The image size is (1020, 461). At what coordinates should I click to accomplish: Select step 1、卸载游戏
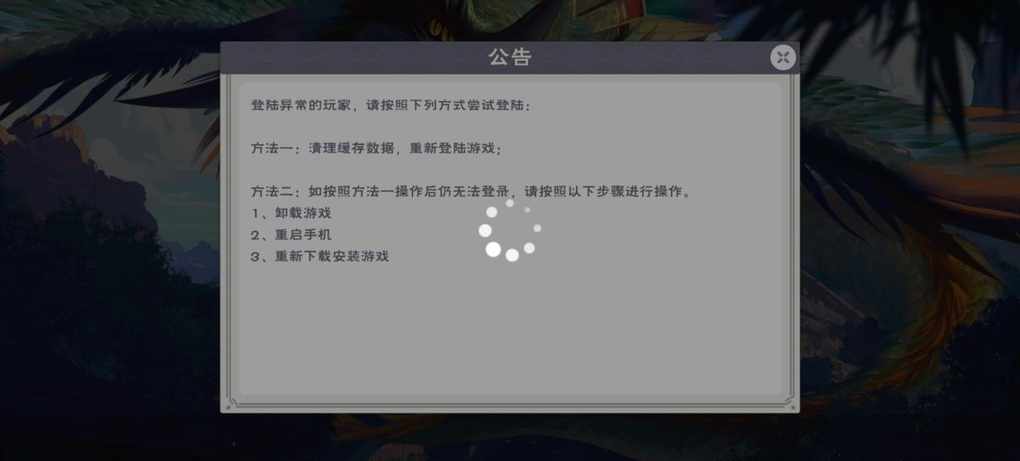click(x=291, y=213)
